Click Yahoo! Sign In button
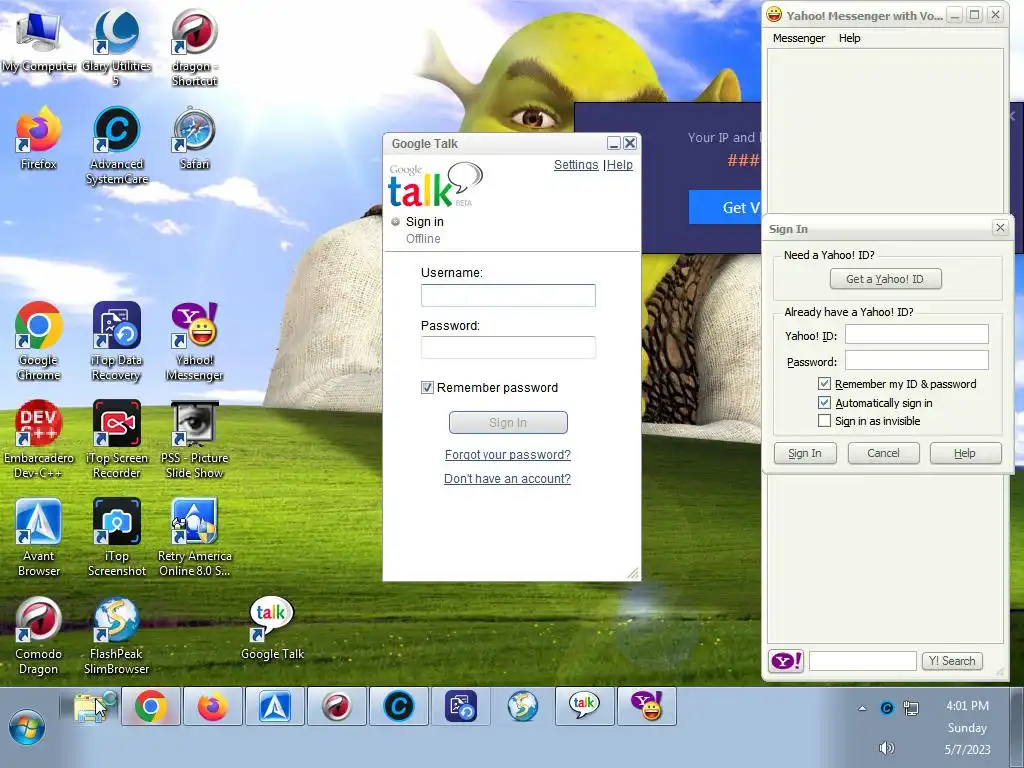 tap(805, 453)
